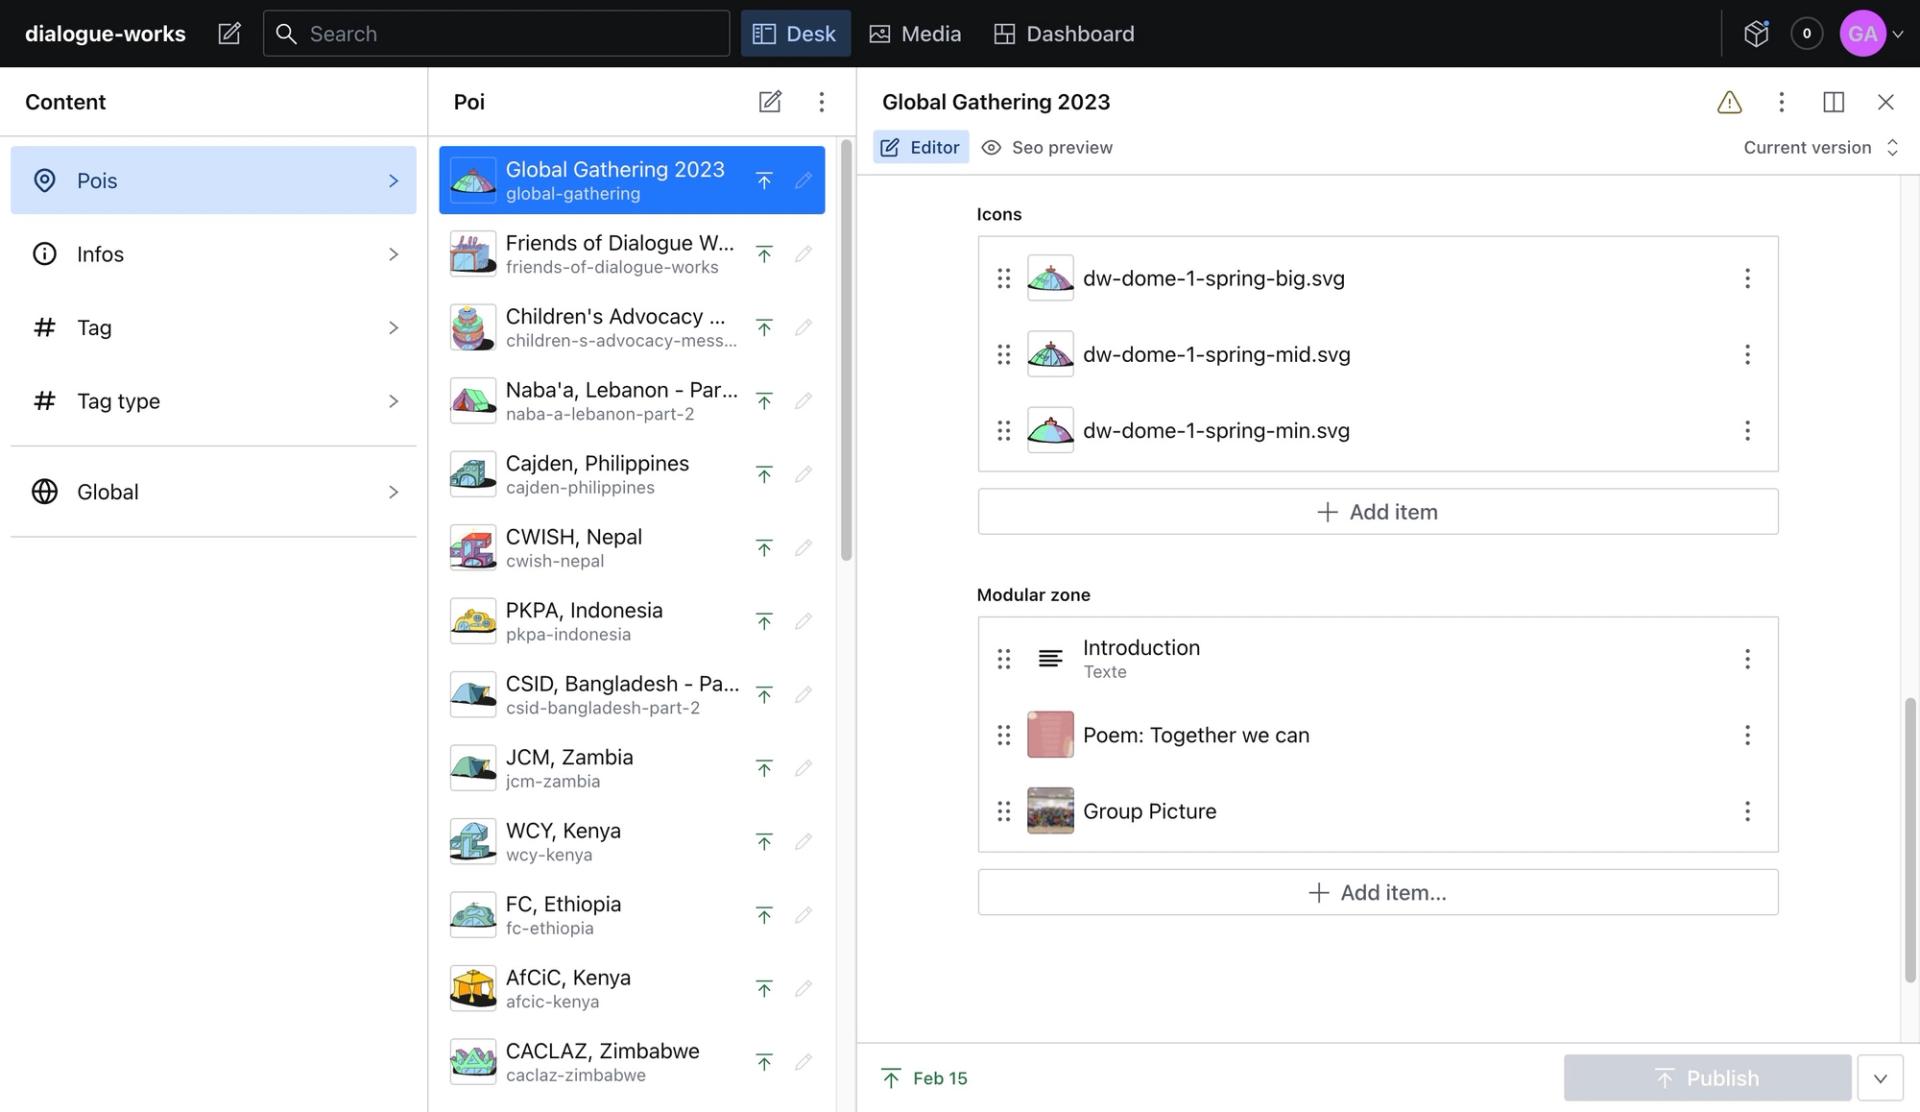Open the Current version dropdown
Image resolution: width=1920 pixels, height=1112 pixels.
pos(1820,148)
